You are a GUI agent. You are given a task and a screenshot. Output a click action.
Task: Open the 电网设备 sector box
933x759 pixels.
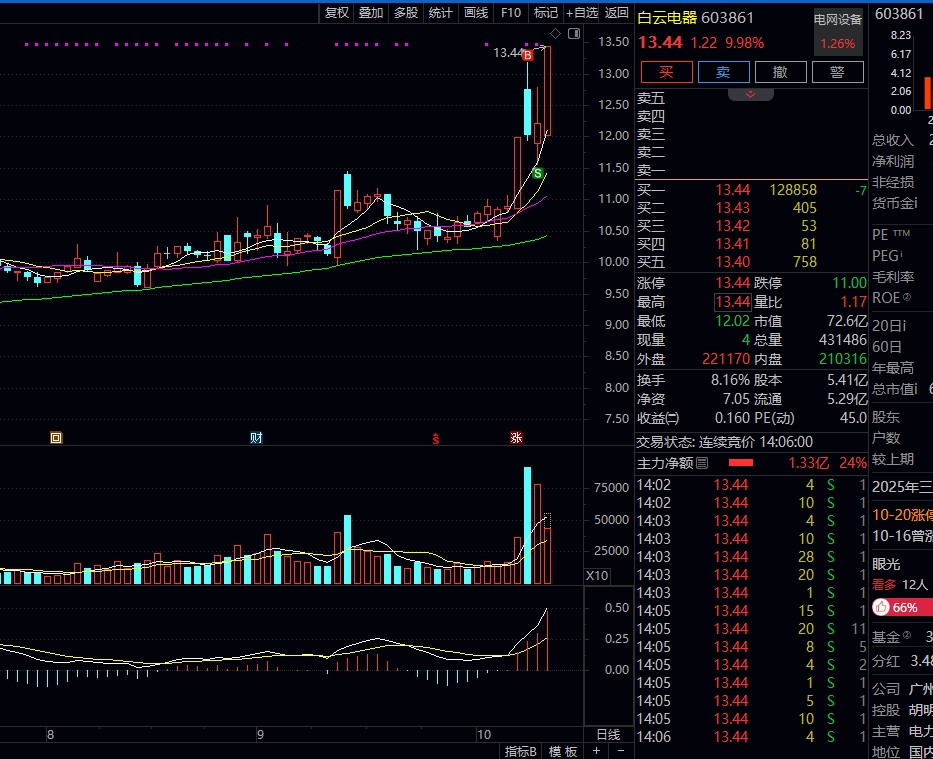(838, 31)
